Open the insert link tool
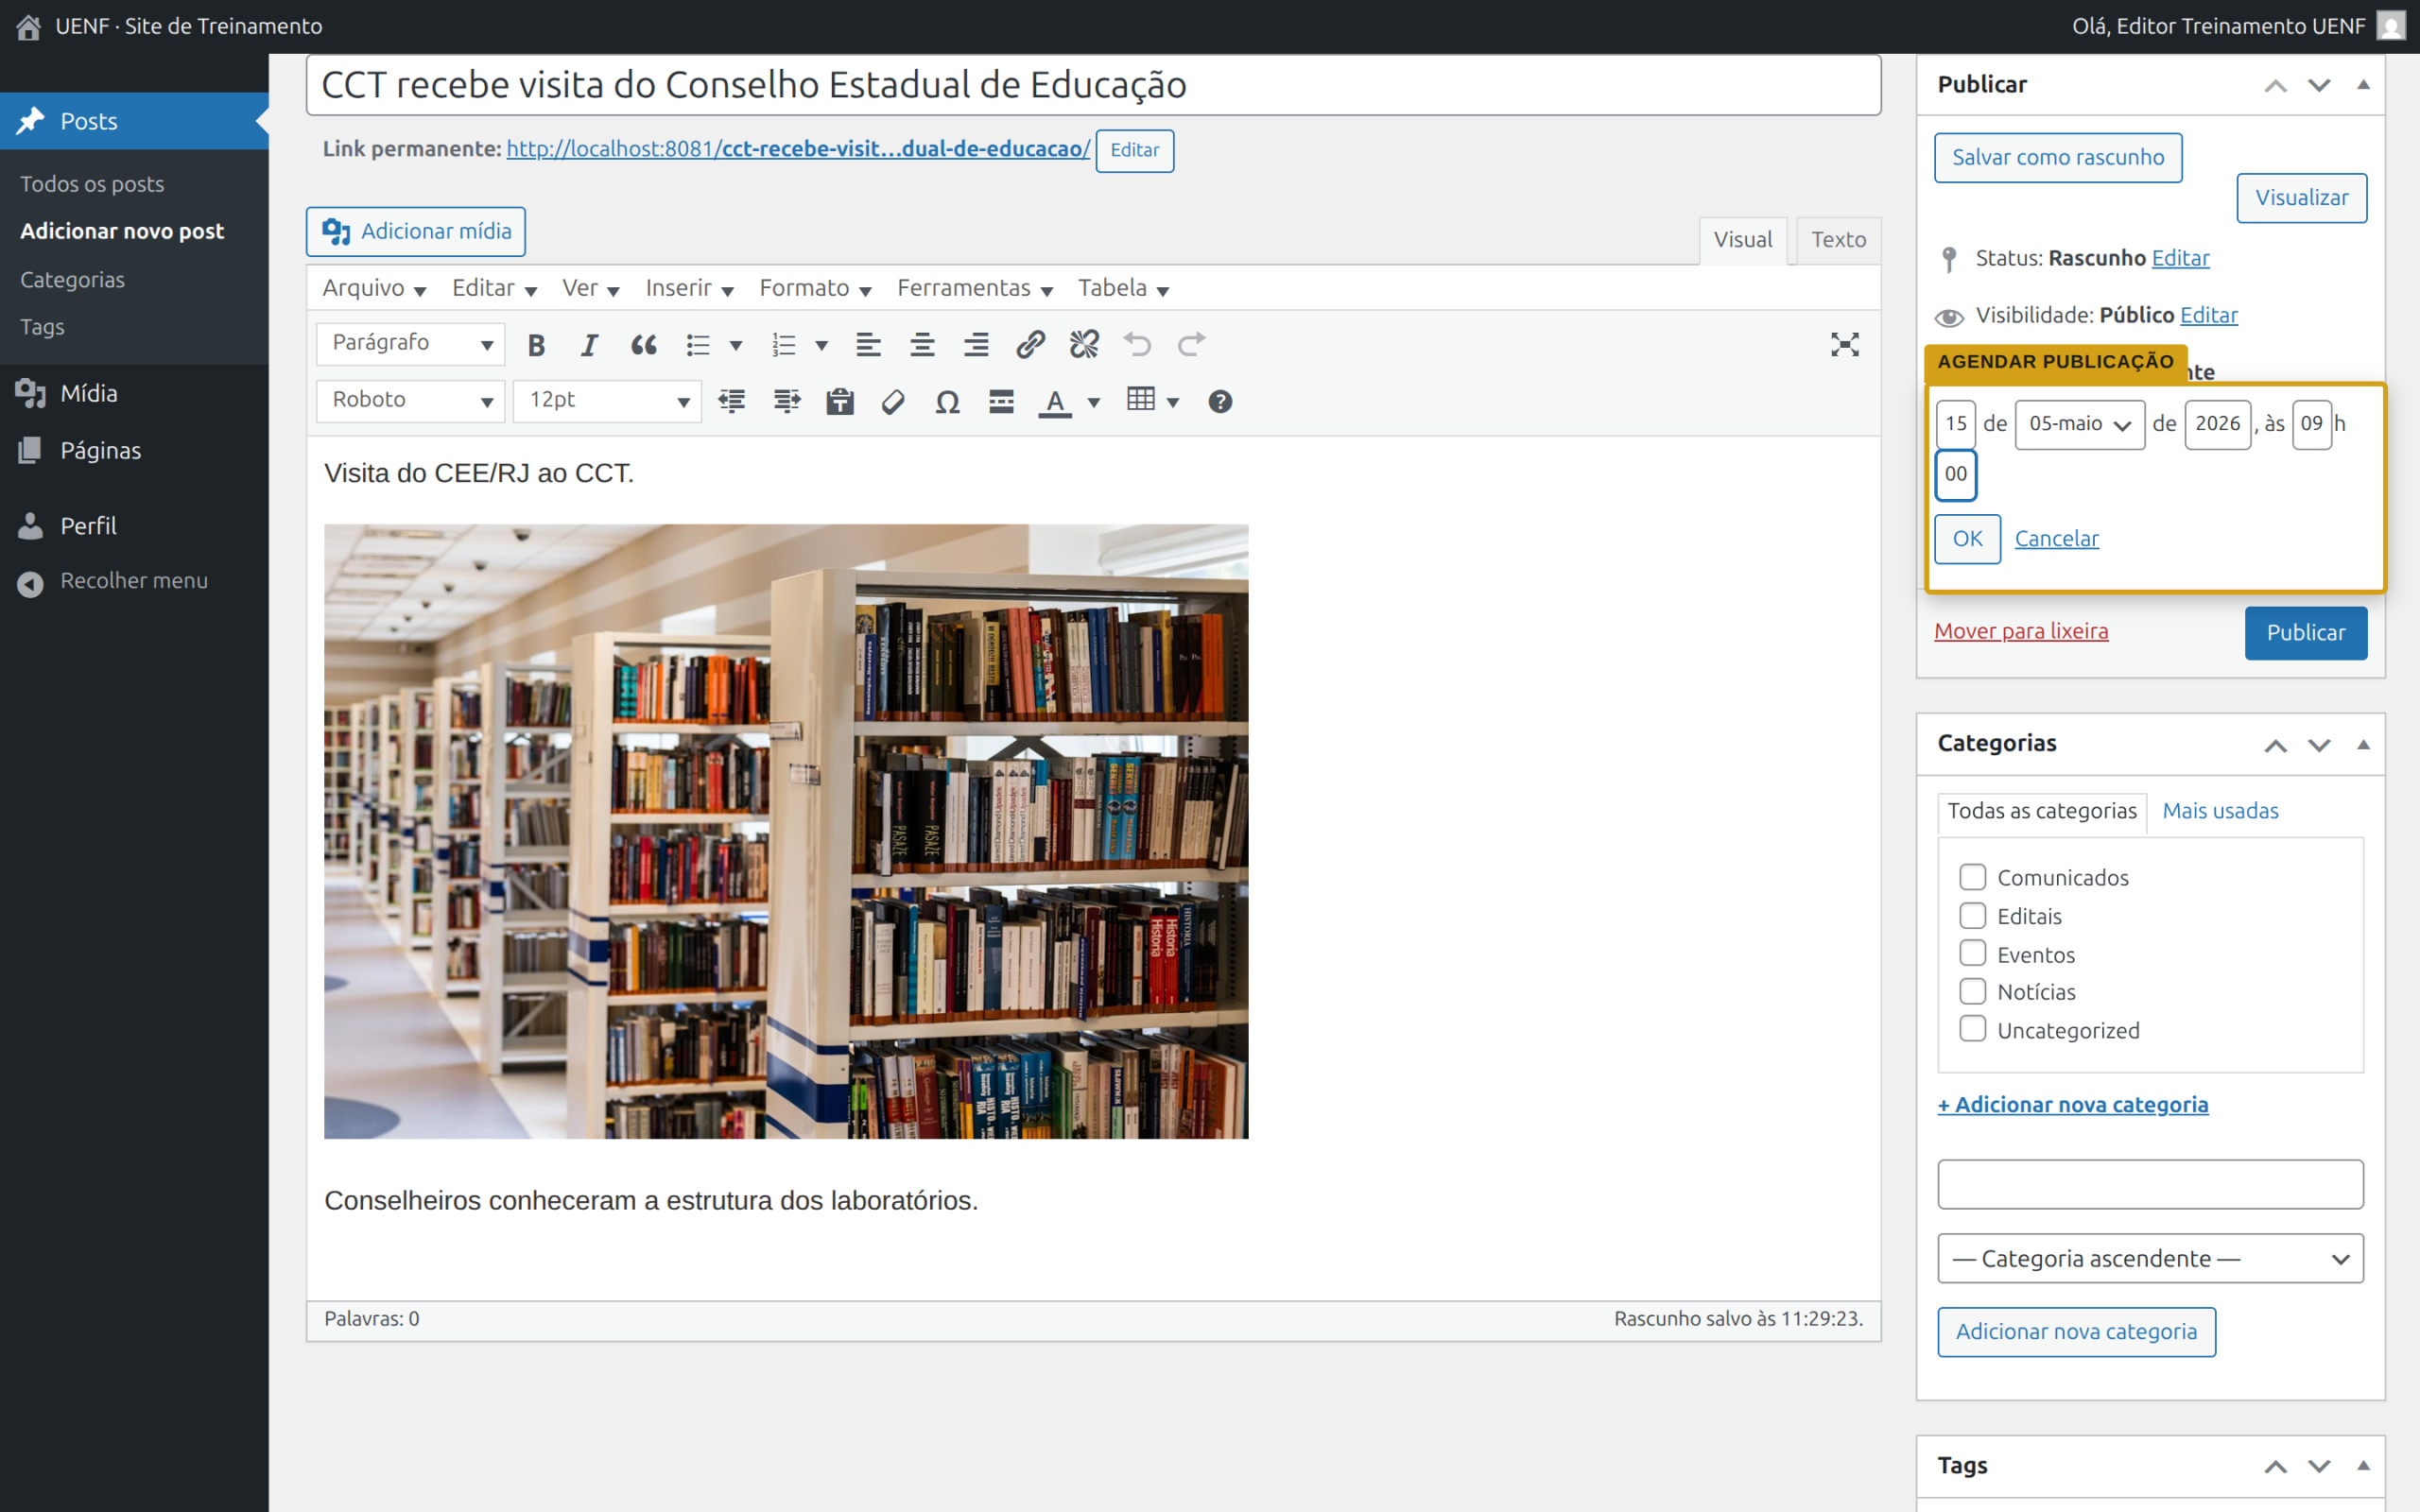 (1030, 345)
